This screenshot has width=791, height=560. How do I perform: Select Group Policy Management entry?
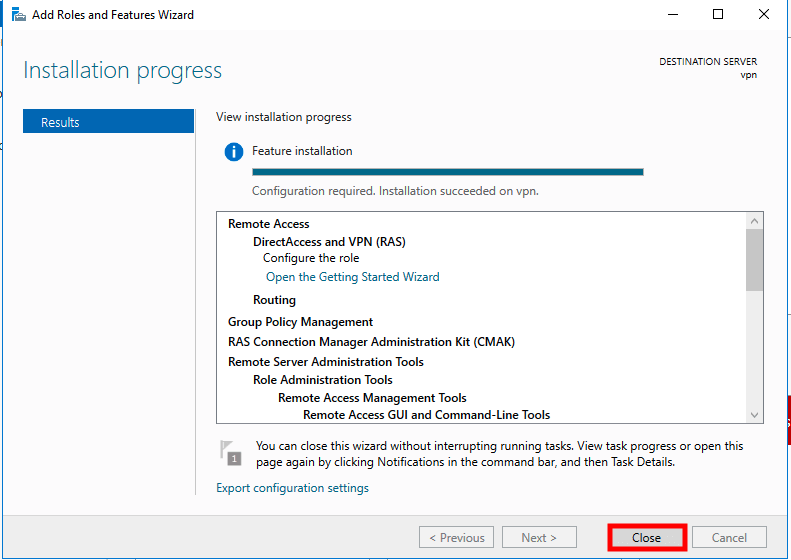tap(300, 322)
